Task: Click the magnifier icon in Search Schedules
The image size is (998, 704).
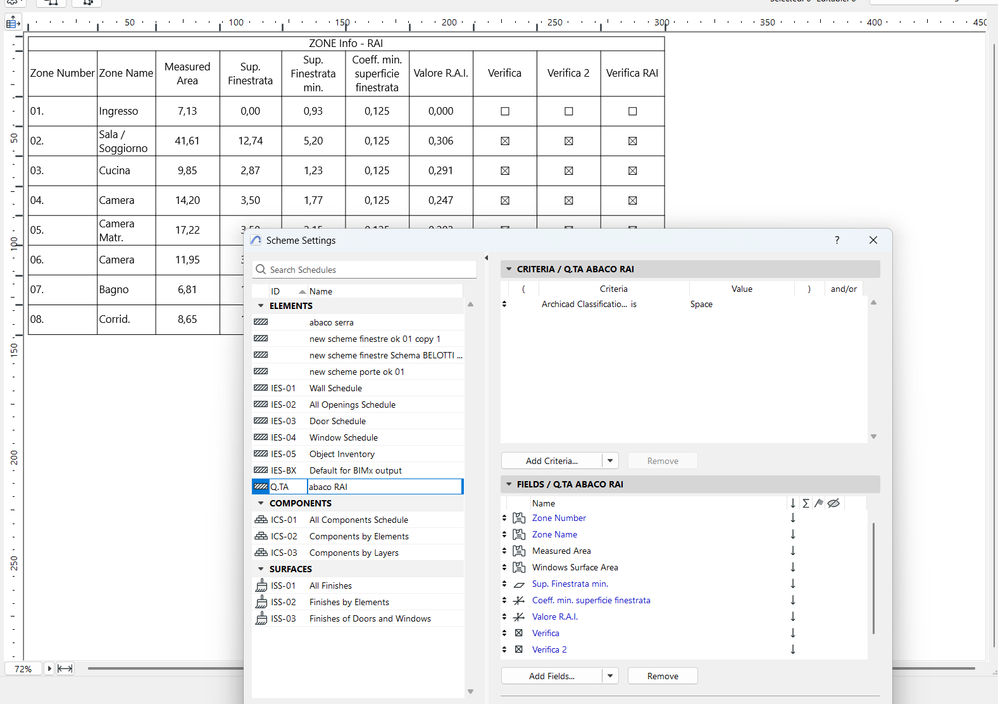Action: [x=260, y=269]
